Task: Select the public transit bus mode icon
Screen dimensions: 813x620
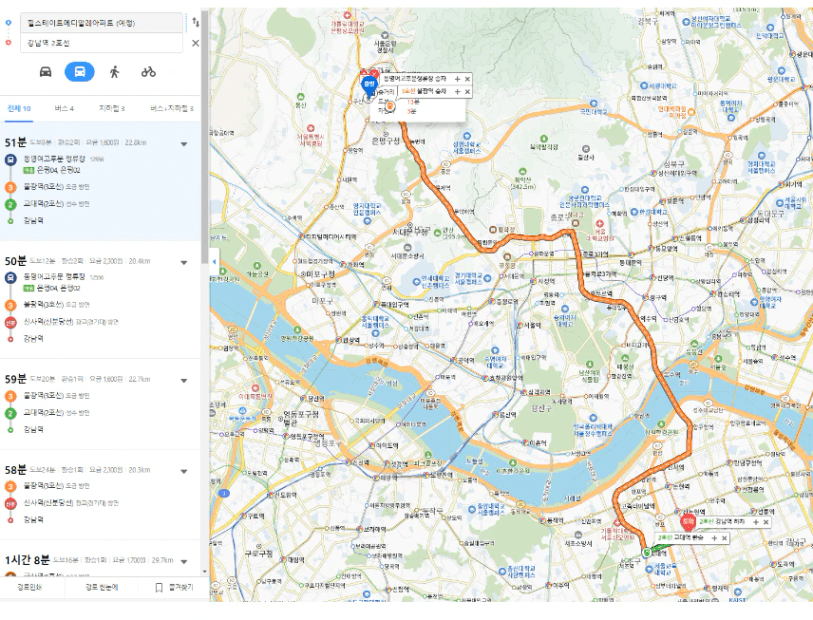Action: tap(79, 72)
